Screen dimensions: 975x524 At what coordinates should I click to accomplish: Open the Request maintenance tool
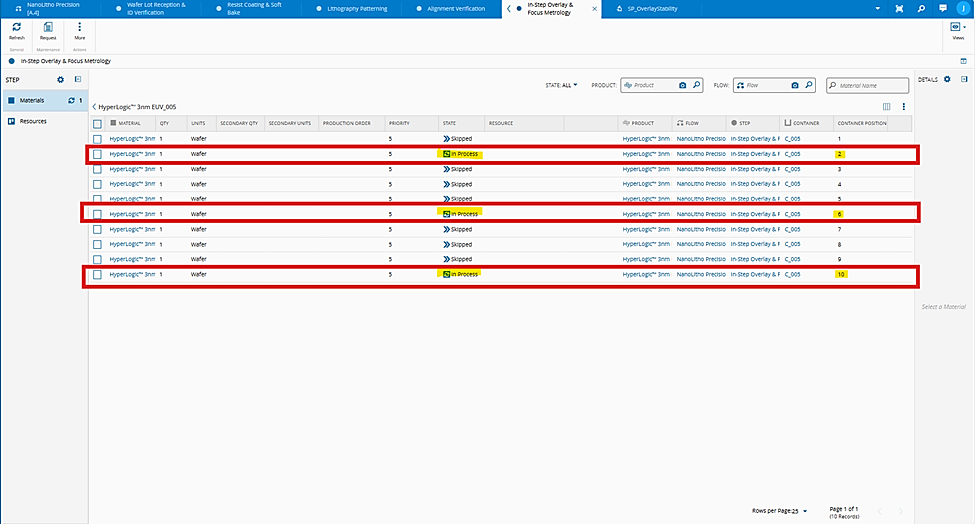click(48, 29)
